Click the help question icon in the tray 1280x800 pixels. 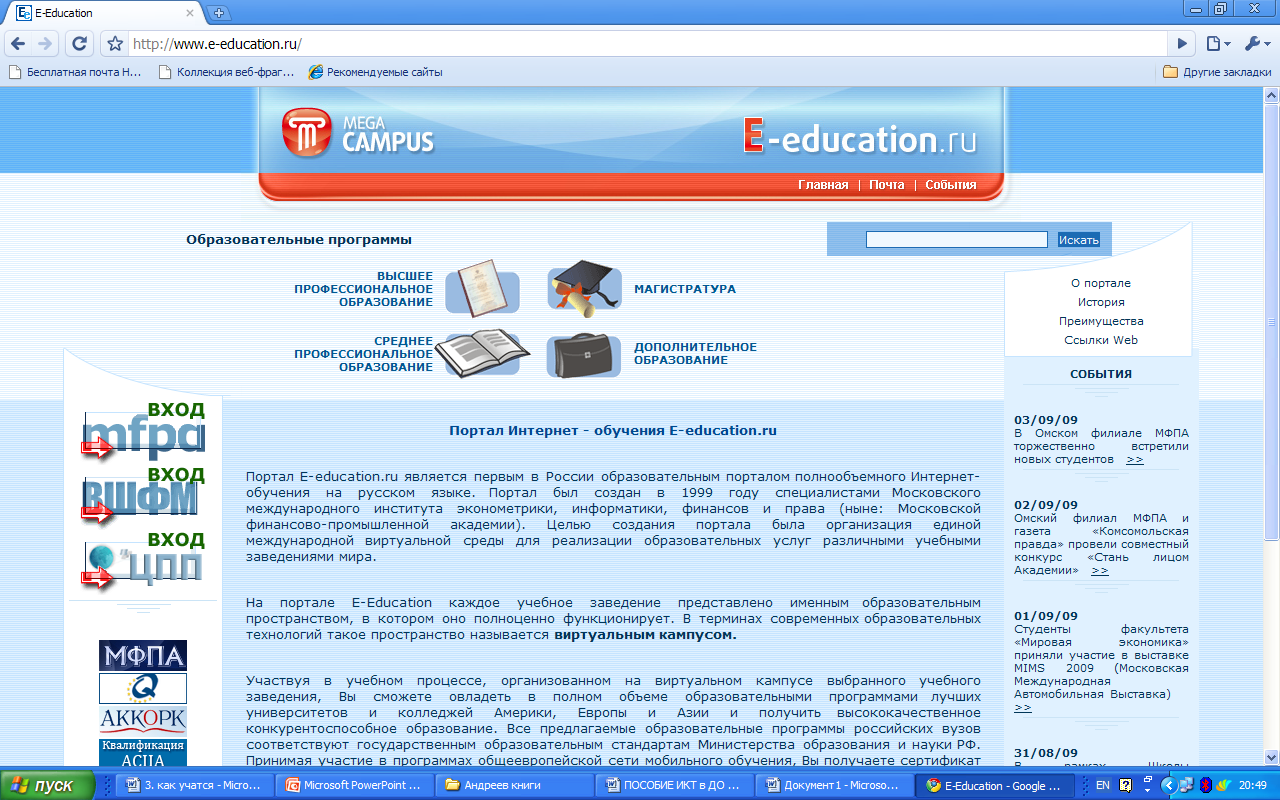click(1125, 786)
